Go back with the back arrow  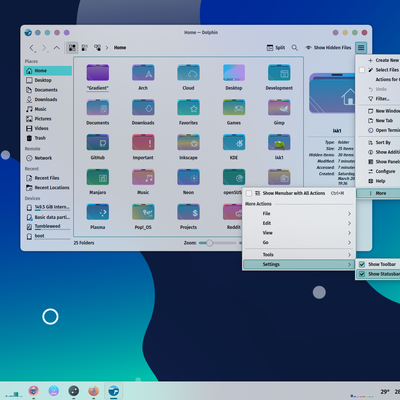click(32, 48)
